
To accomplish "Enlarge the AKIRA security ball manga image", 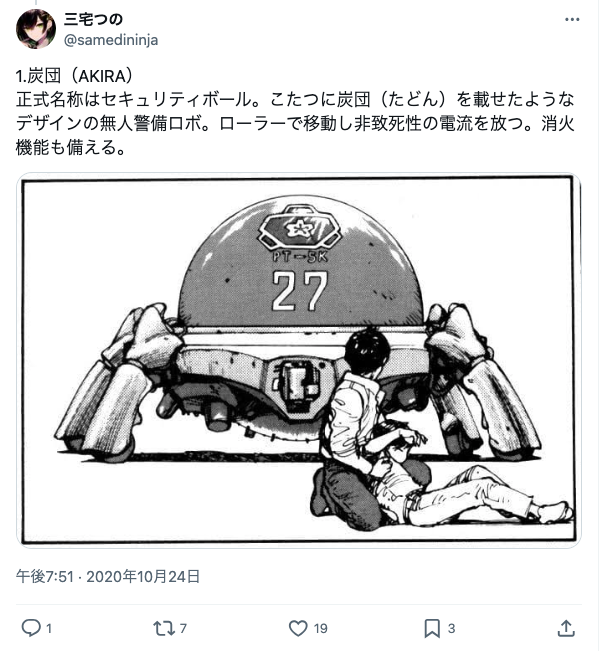I will click(298, 360).
